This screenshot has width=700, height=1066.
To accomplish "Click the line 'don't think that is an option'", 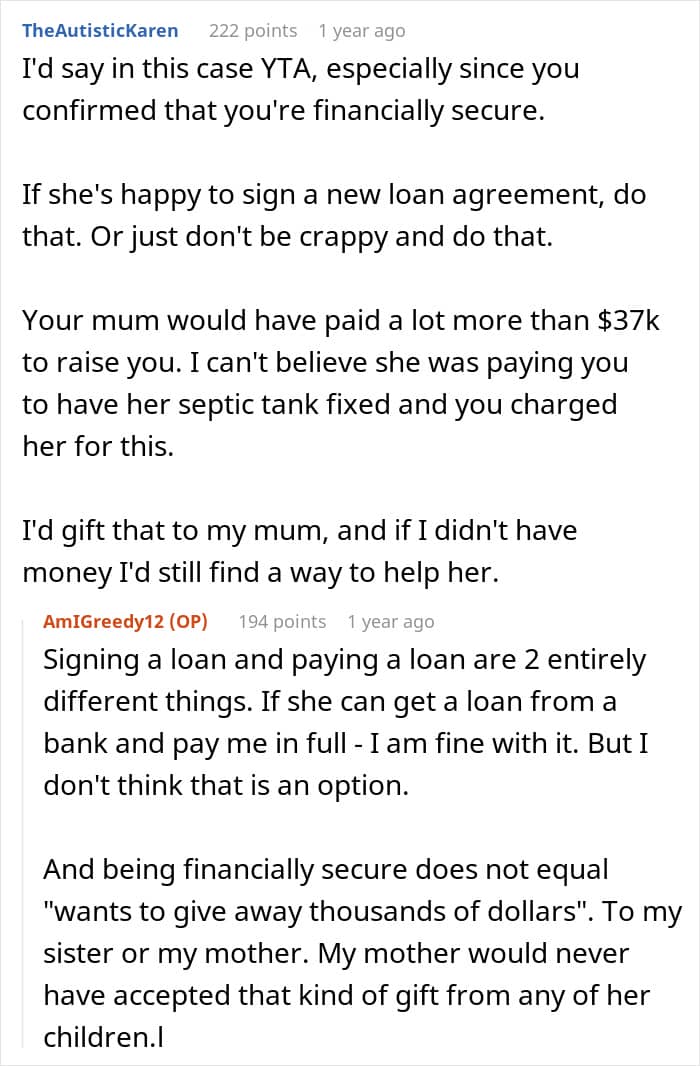I will point(226,786).
